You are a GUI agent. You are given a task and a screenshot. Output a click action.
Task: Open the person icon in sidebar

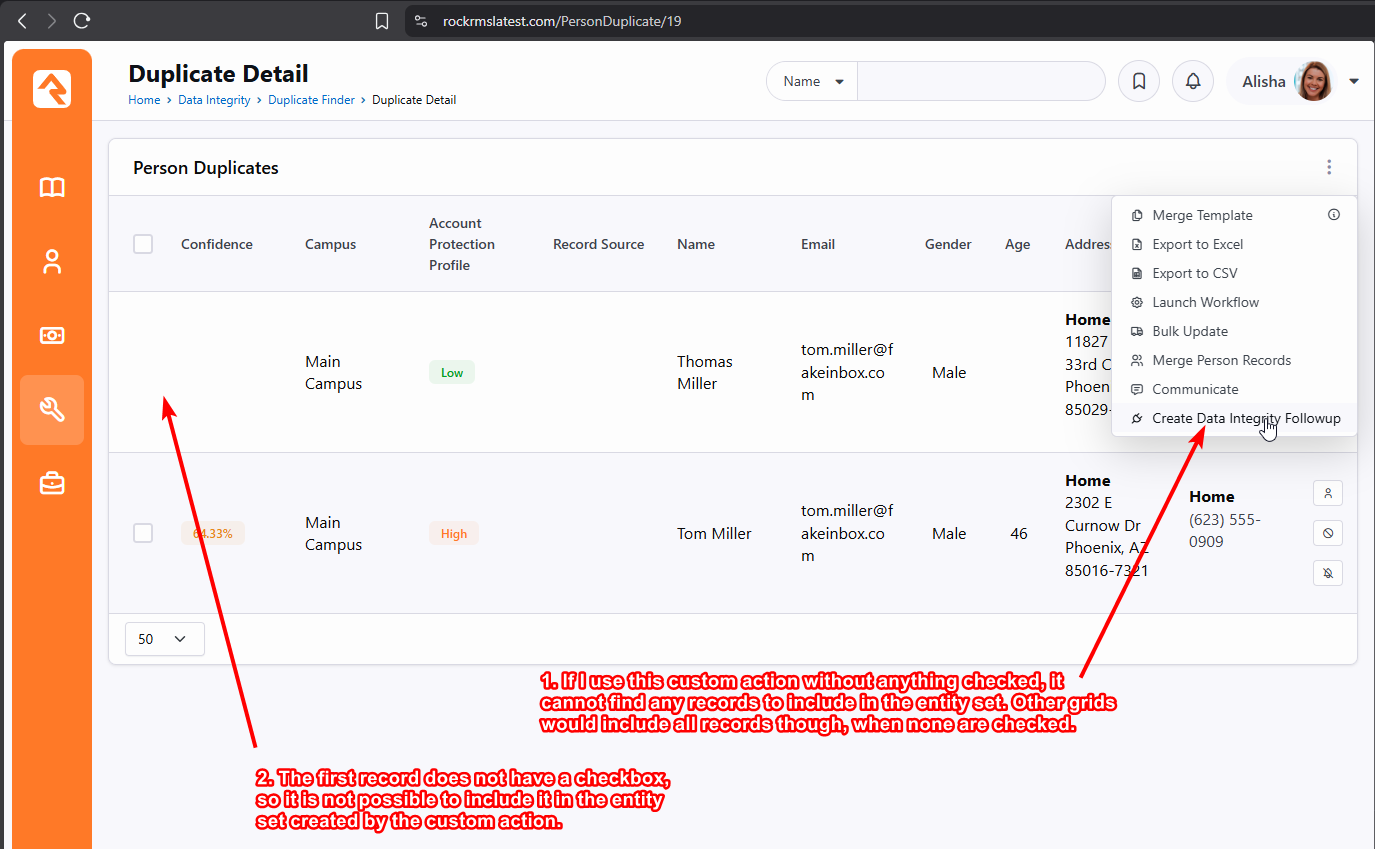tap(52, 262)
